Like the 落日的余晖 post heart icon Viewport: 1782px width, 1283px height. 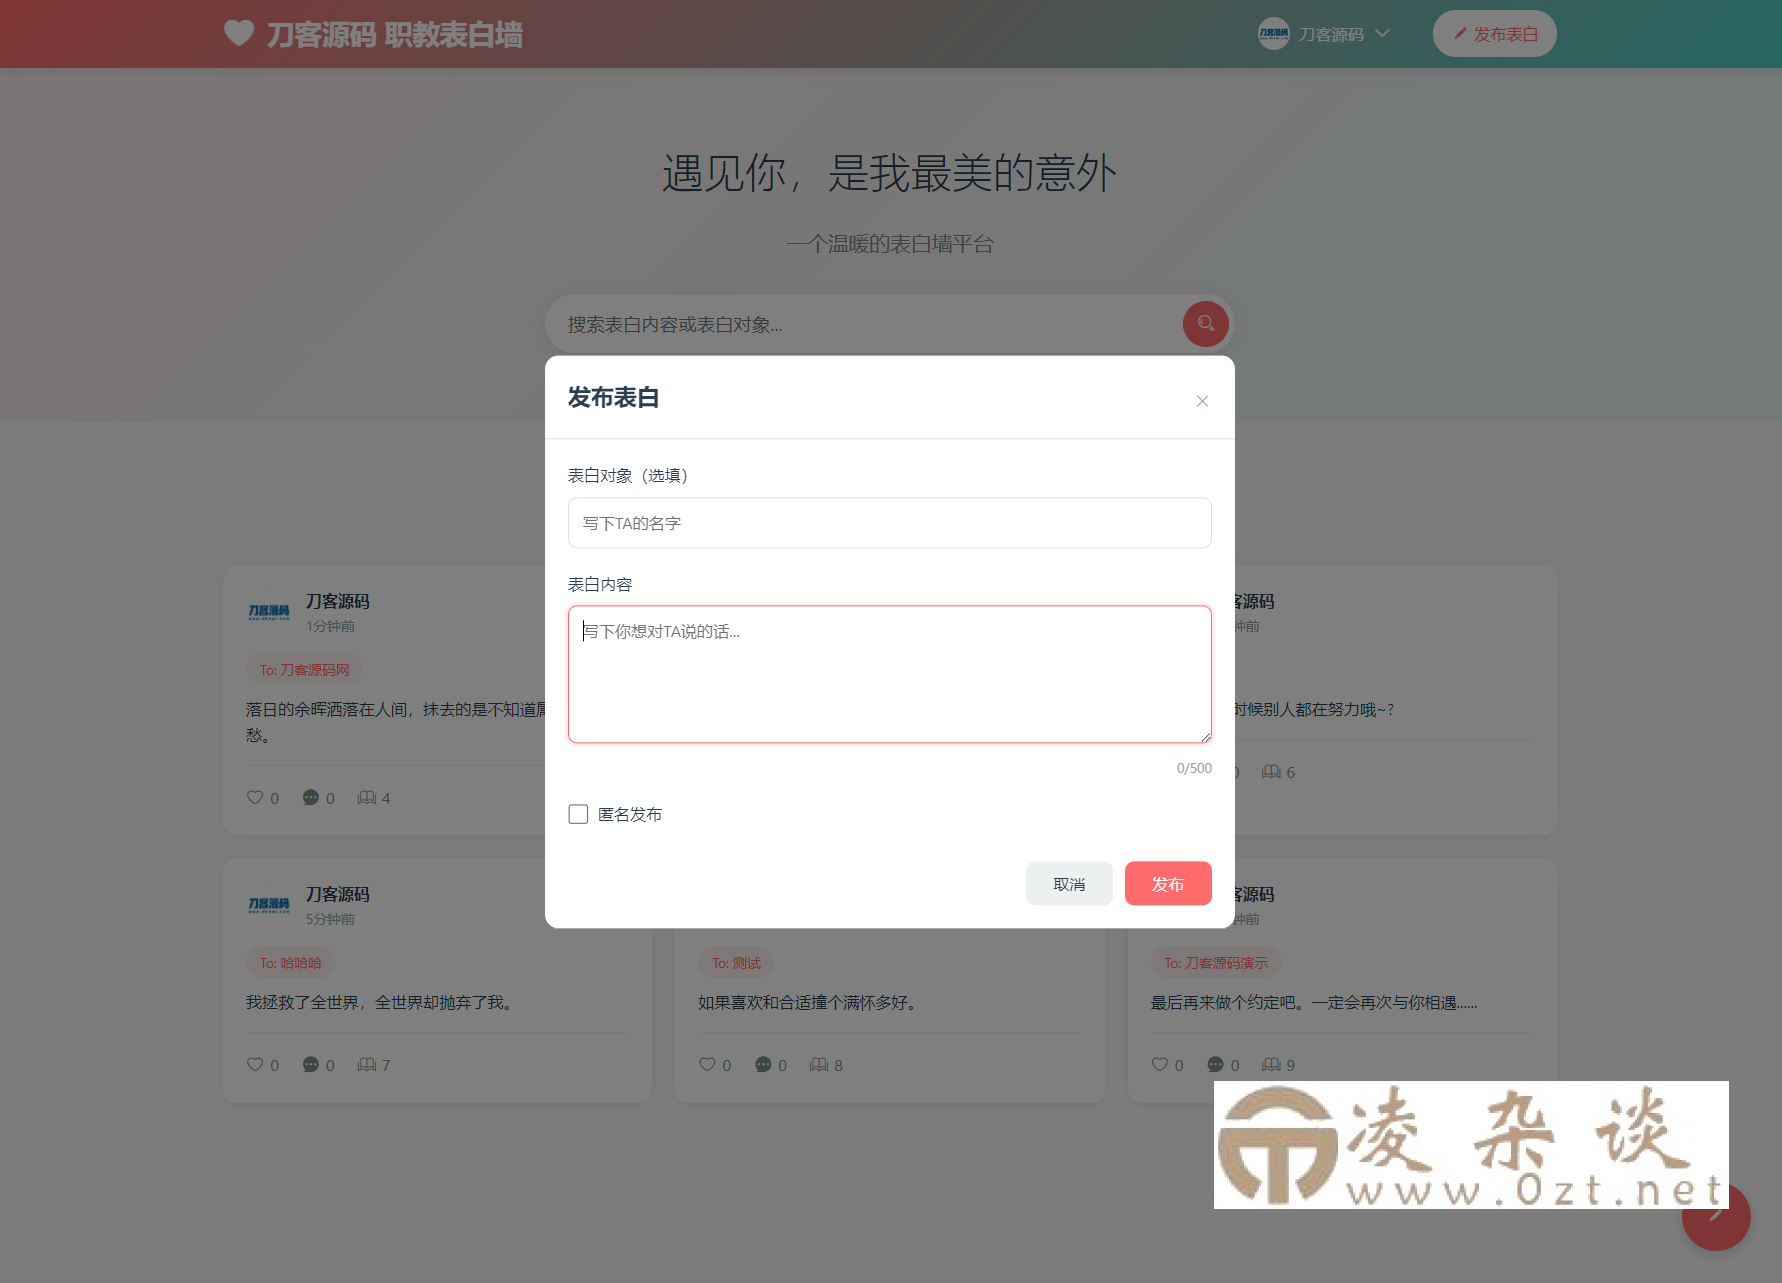coord(255,797)
